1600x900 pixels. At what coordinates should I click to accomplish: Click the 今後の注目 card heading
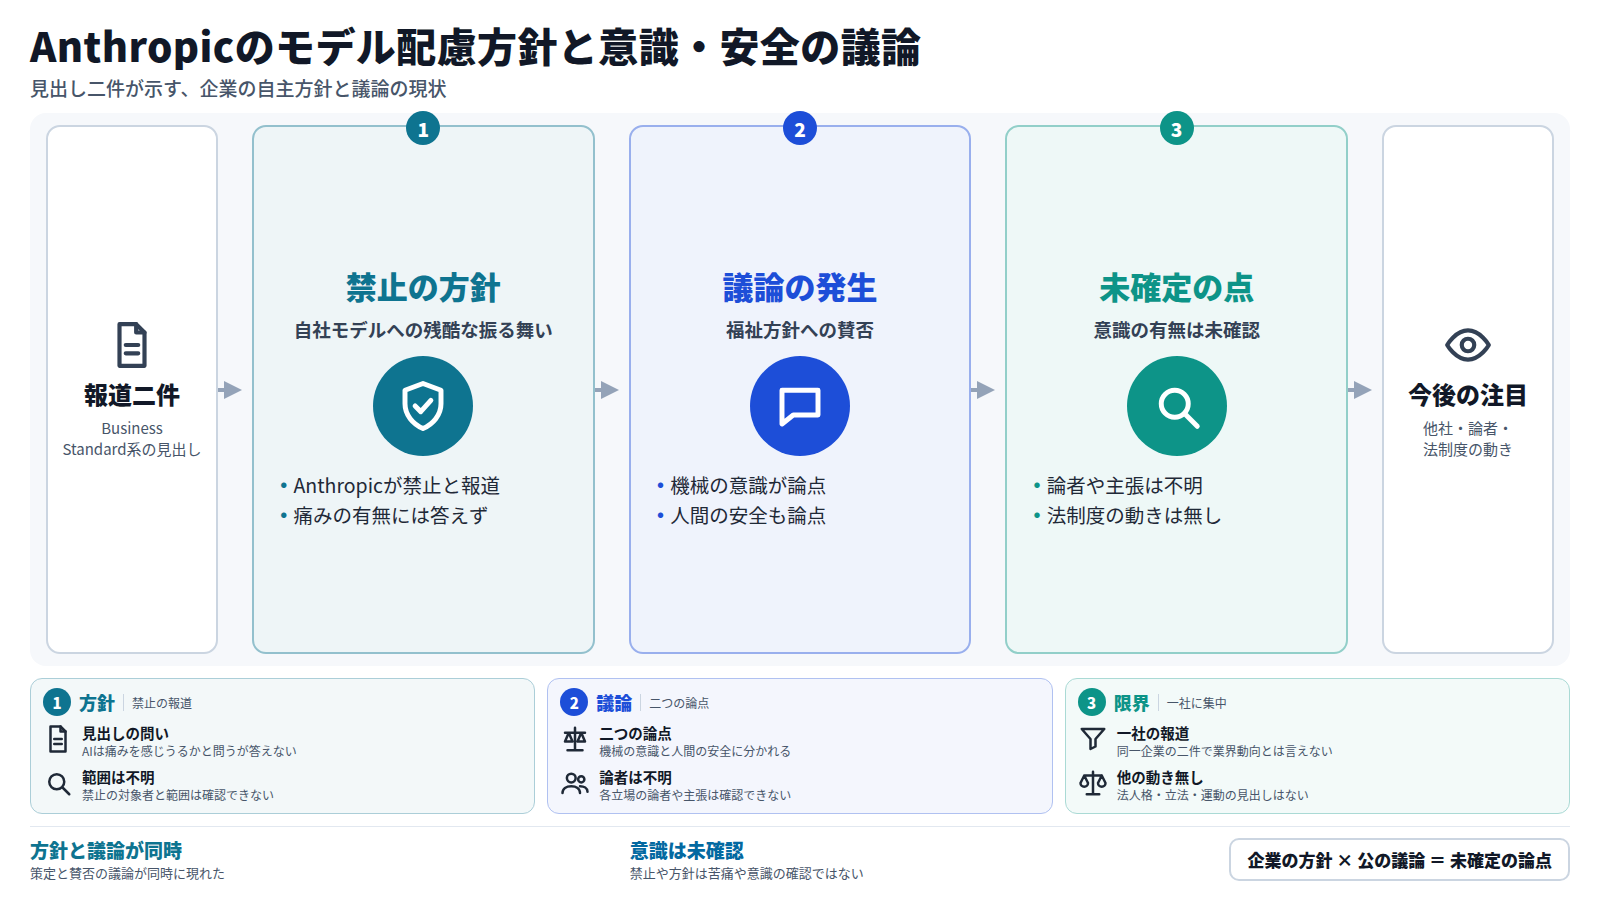pos(1468,396)
